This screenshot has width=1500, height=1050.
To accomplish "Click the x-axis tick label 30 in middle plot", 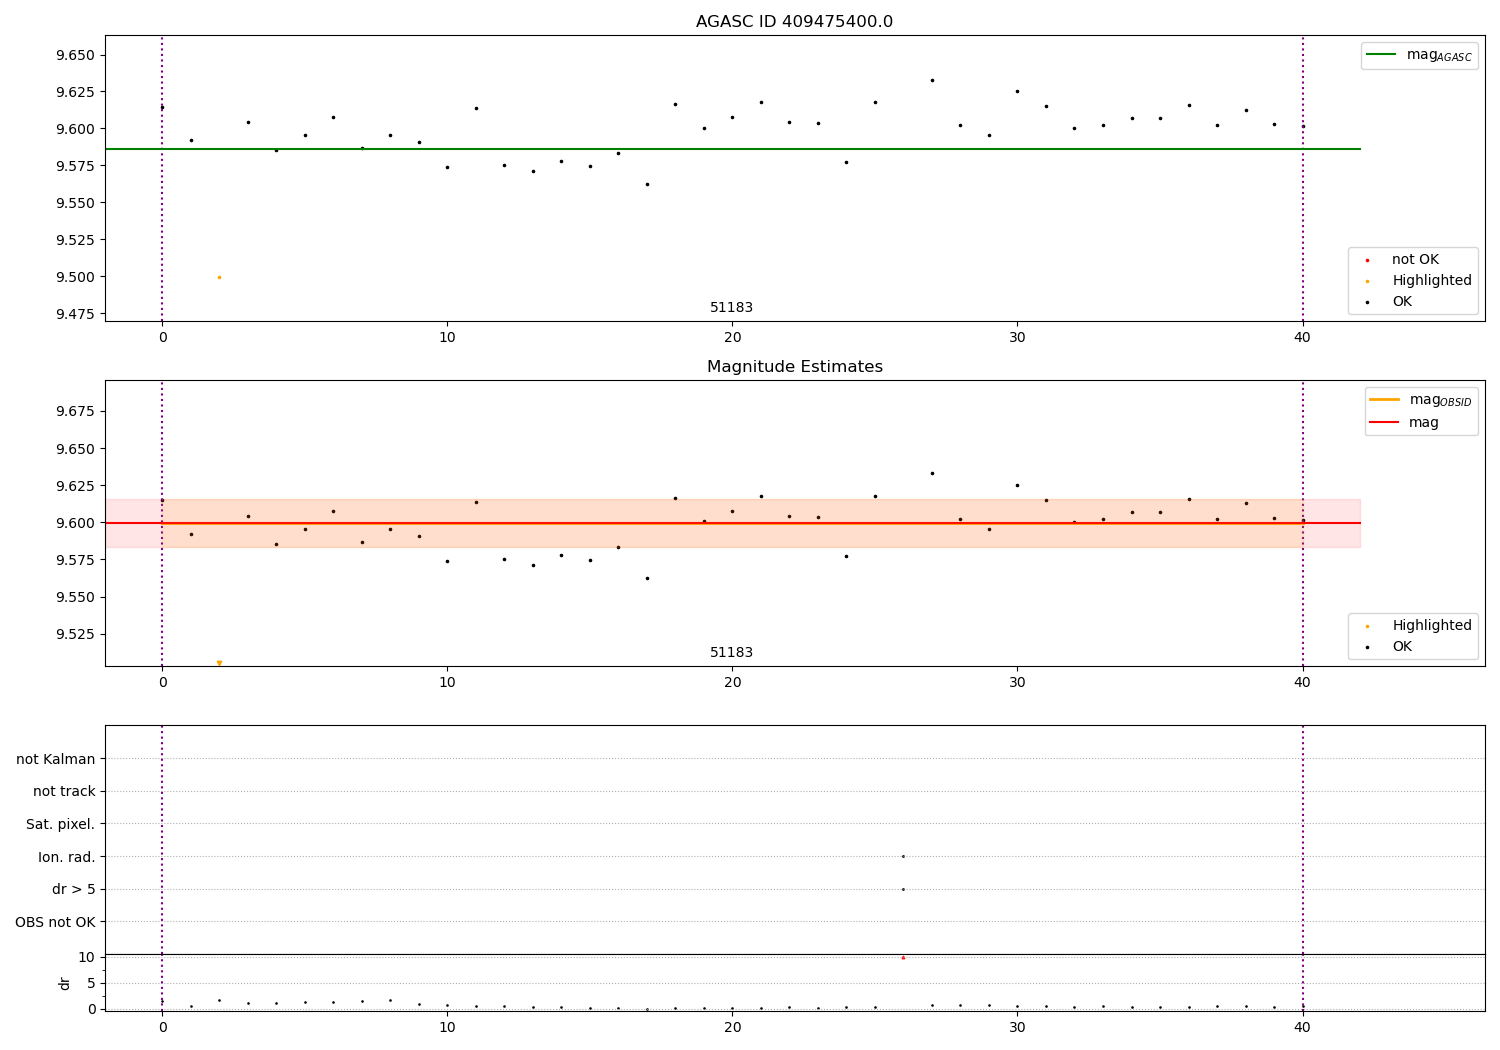I will (1017, 682).
